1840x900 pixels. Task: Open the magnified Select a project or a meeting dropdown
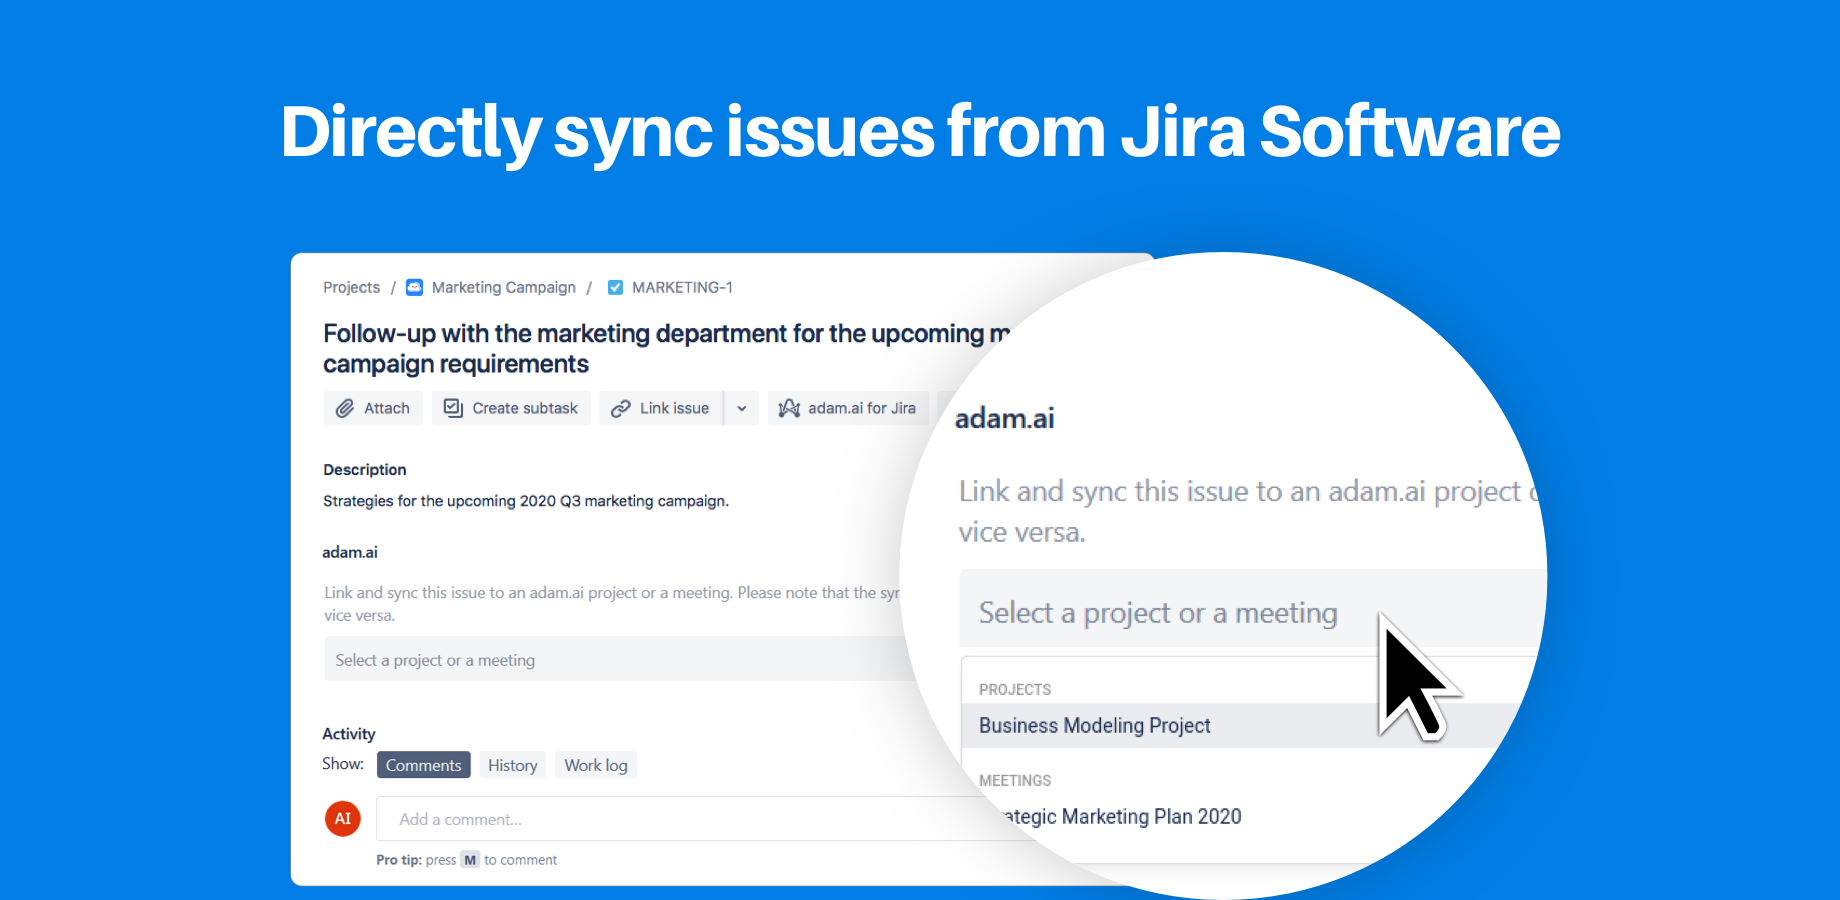[x=1252, y=609]
